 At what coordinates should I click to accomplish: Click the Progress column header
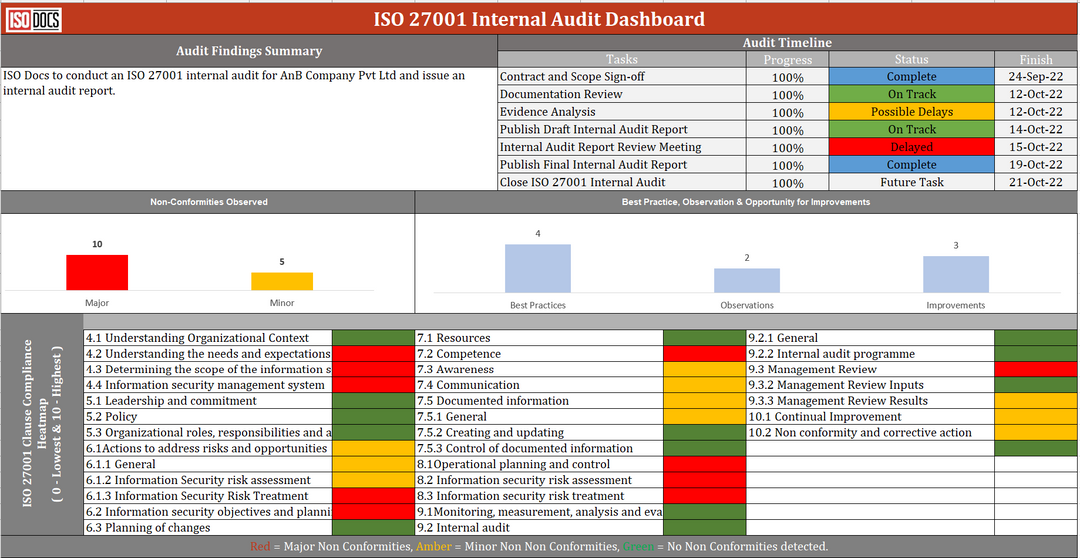pyautogui.click(x=787, y=60)
